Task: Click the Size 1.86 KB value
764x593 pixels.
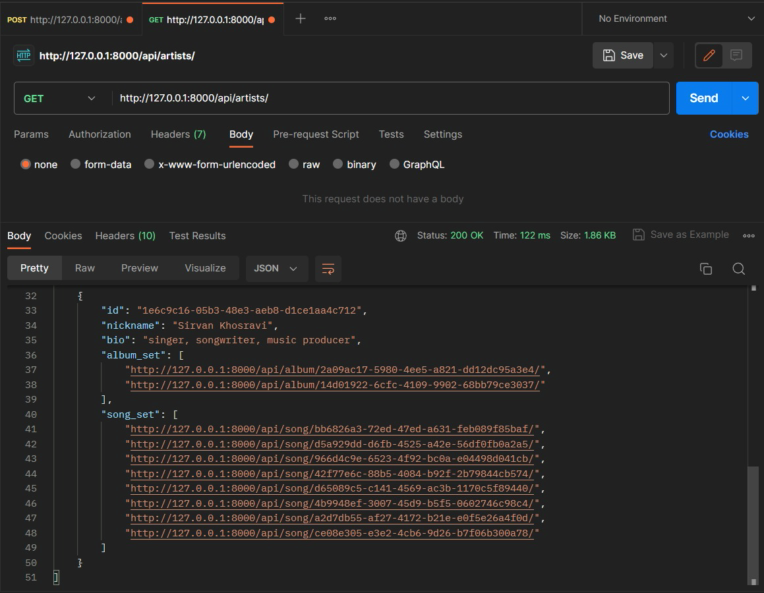Action: click(600, 236)
